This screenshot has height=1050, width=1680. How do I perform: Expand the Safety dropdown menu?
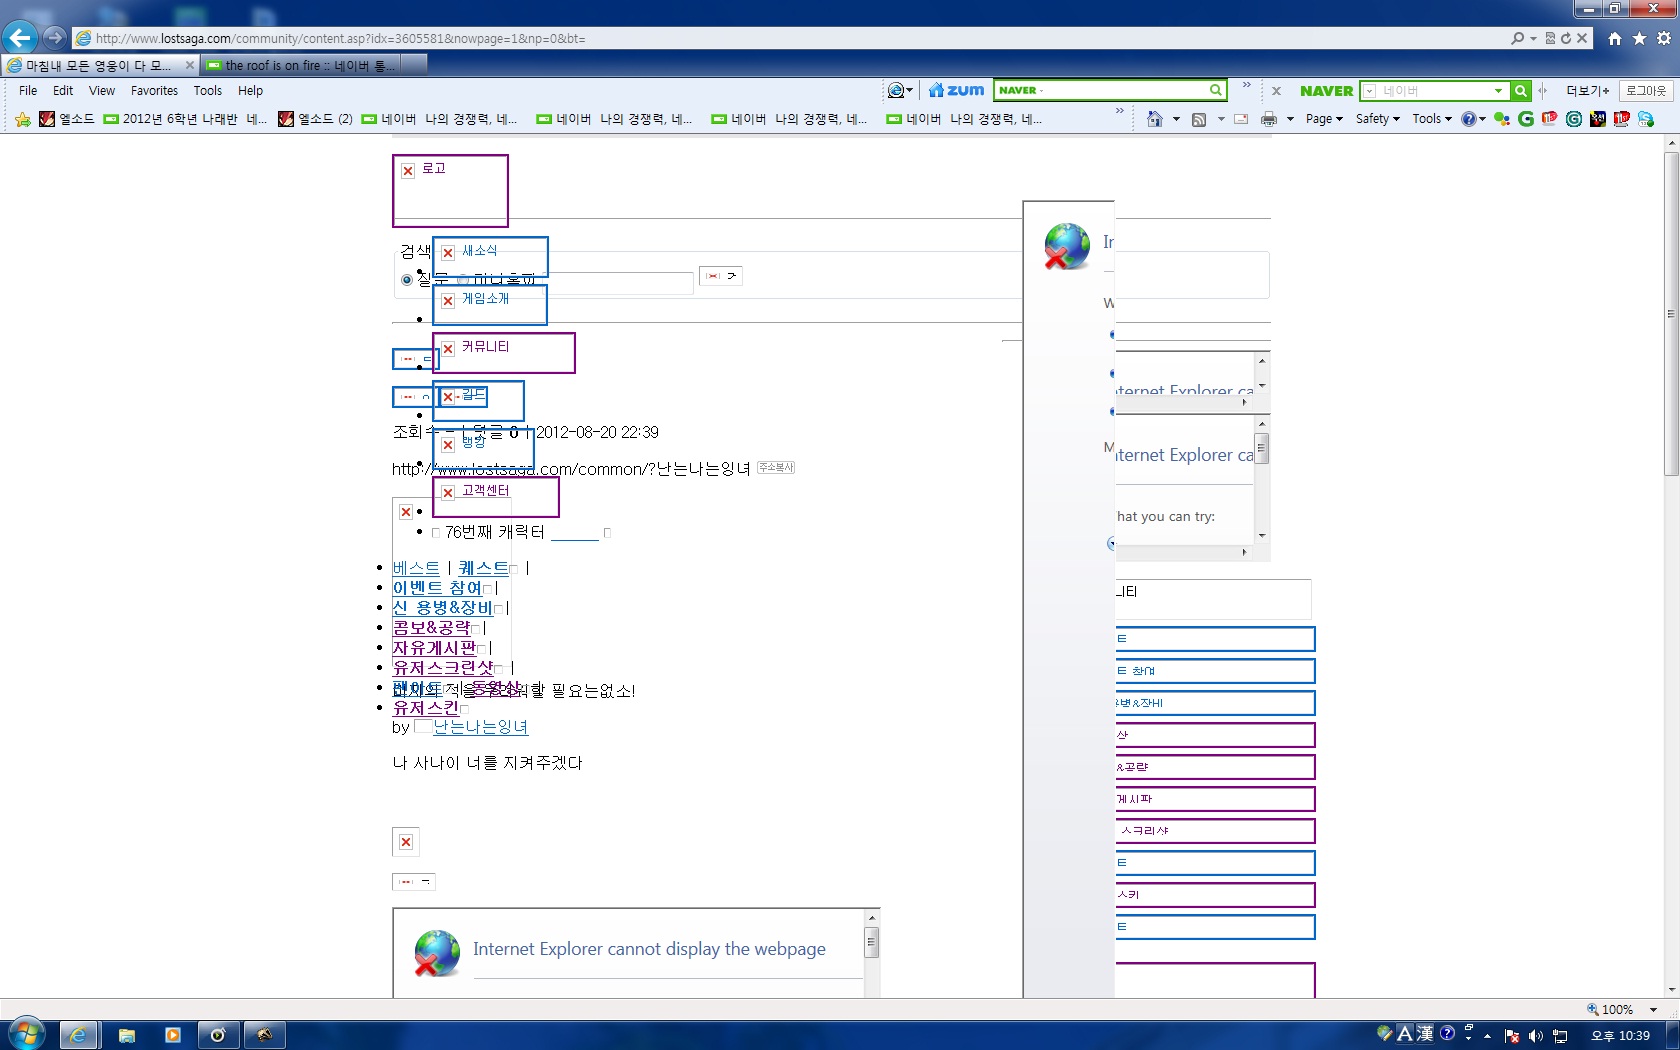(1378, 119)
